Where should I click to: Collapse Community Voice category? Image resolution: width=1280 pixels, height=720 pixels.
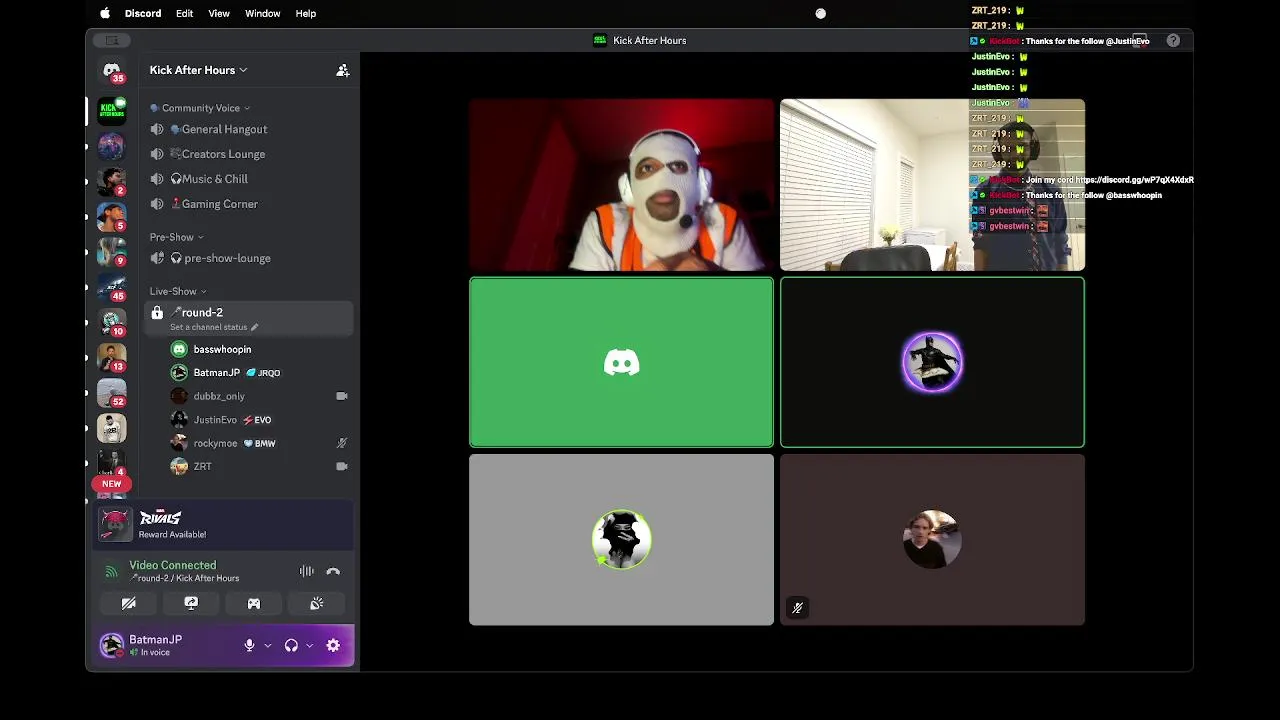point(200,108)
